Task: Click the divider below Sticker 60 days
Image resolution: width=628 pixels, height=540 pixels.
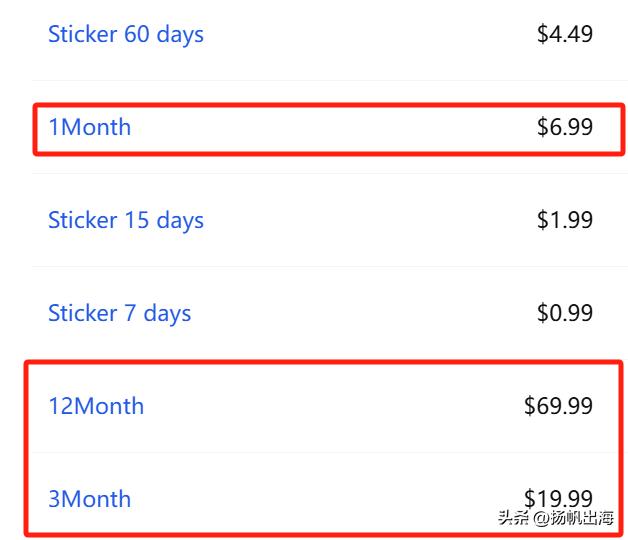Action: point(330,80)
